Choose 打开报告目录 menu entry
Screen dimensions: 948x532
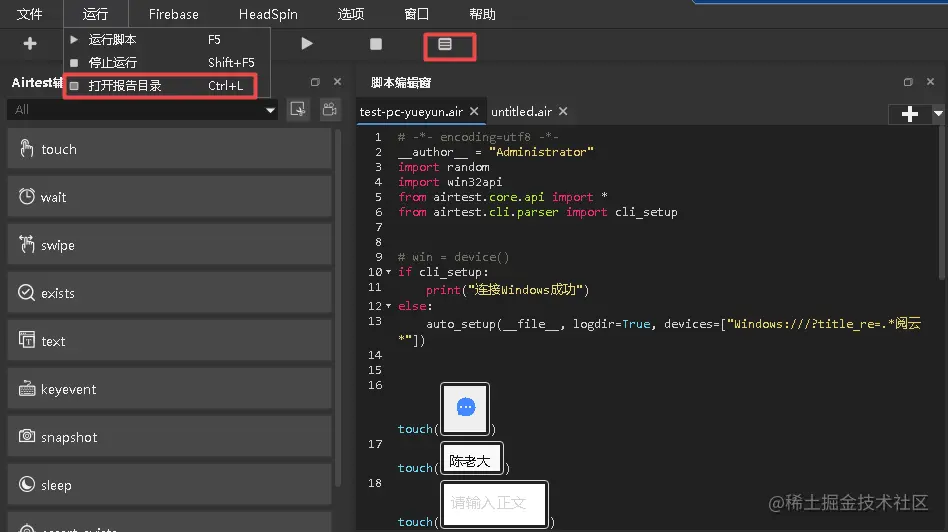coord(161,86)
